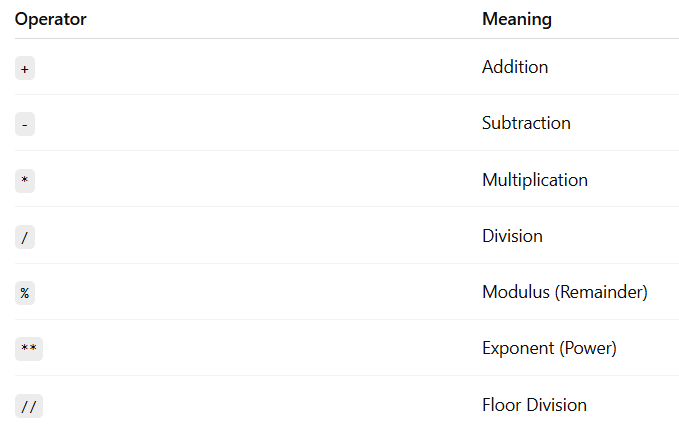Select the (Remainder) text in parentheses

[601, 292]
